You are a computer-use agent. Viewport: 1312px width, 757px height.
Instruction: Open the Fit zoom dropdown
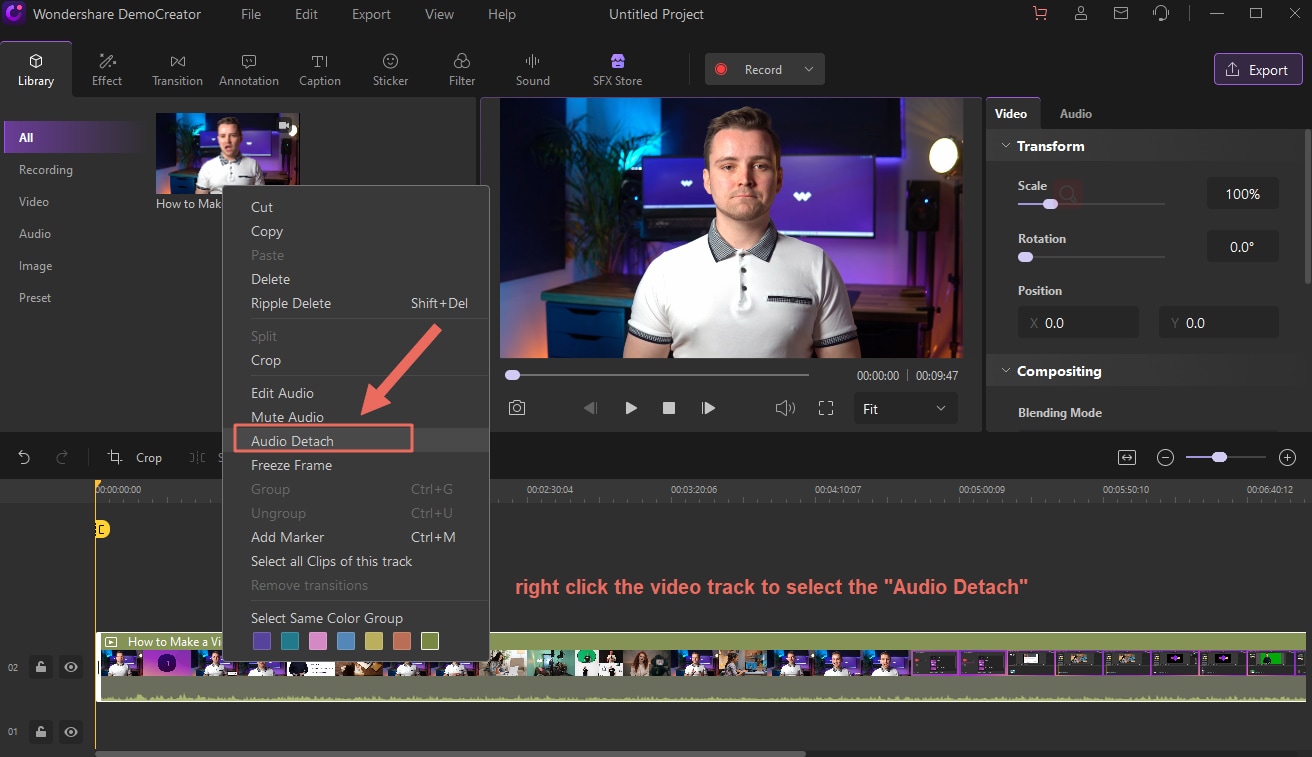click(904, 409)
